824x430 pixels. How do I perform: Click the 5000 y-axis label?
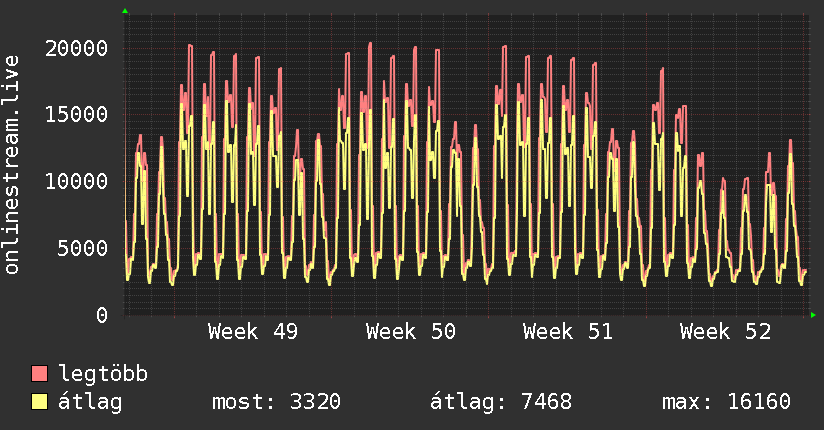point(83,248)
